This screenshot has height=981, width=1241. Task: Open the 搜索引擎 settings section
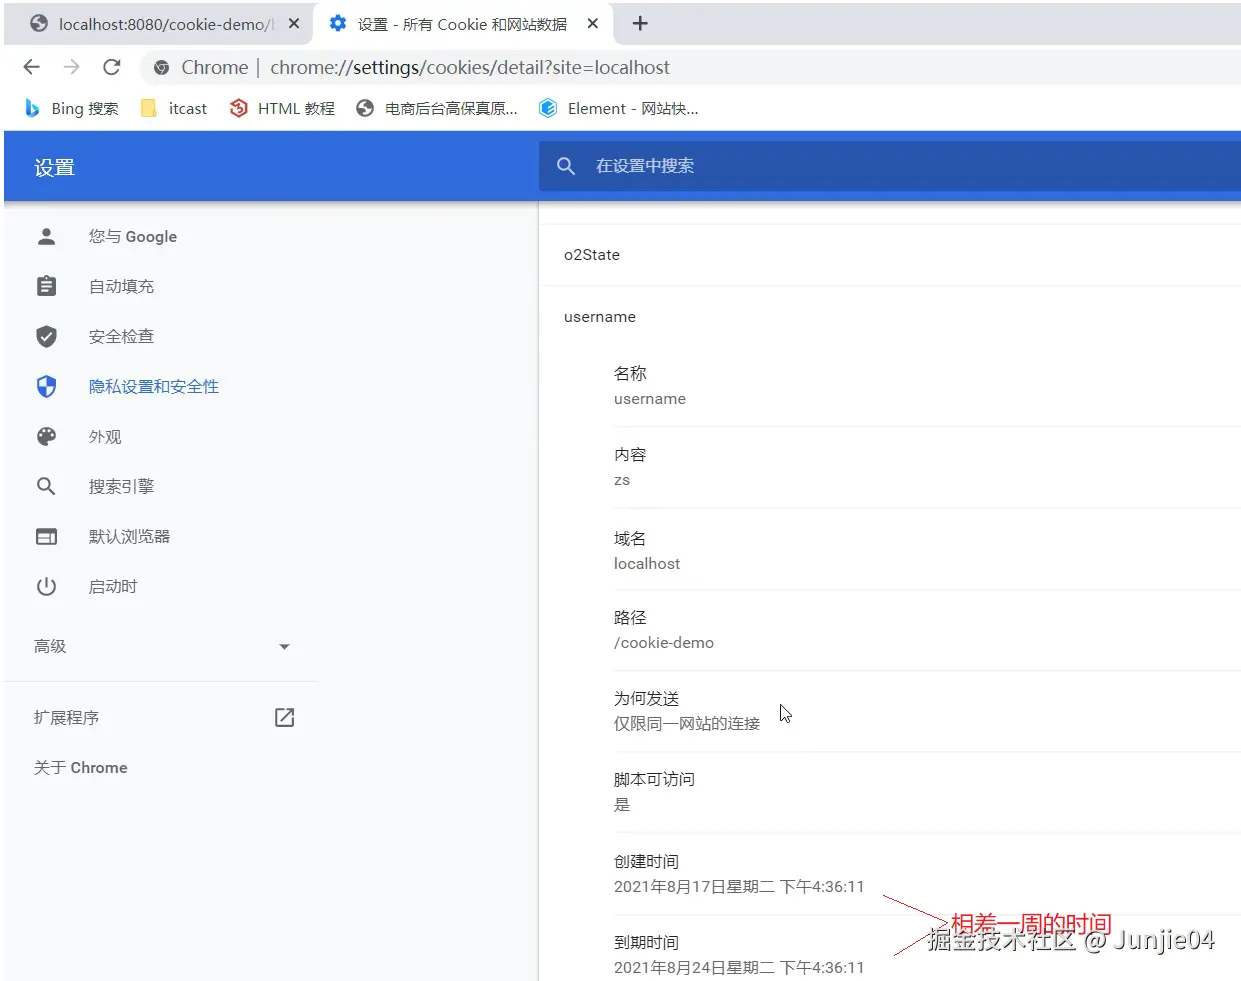[x=121, y=486]
